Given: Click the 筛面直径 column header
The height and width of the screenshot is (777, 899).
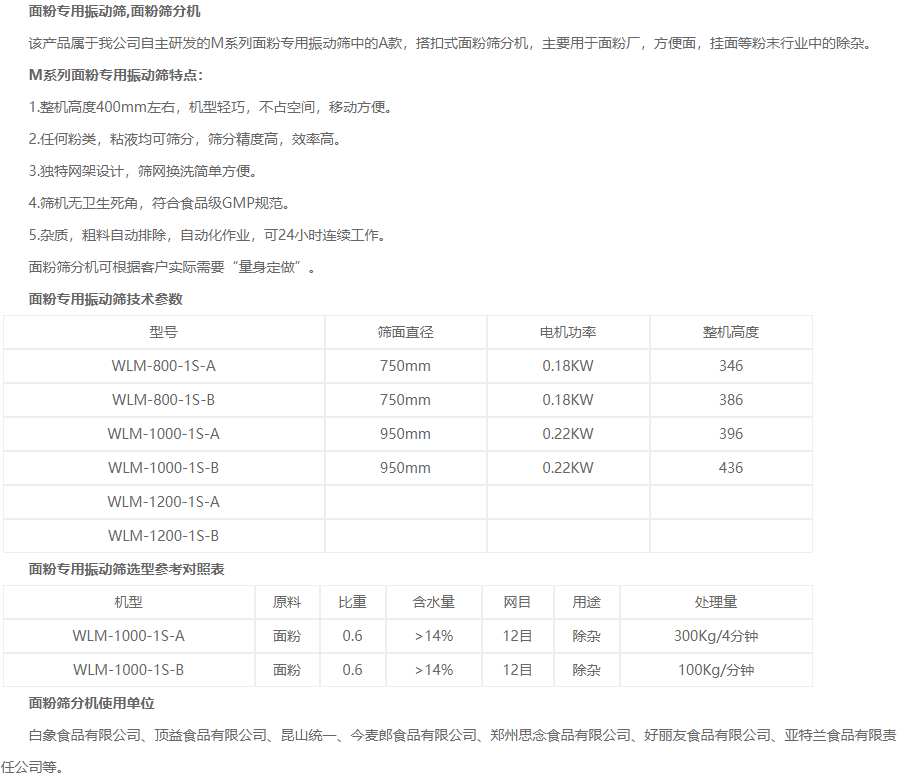Looking at the screenshot, I should coord(405,332).
